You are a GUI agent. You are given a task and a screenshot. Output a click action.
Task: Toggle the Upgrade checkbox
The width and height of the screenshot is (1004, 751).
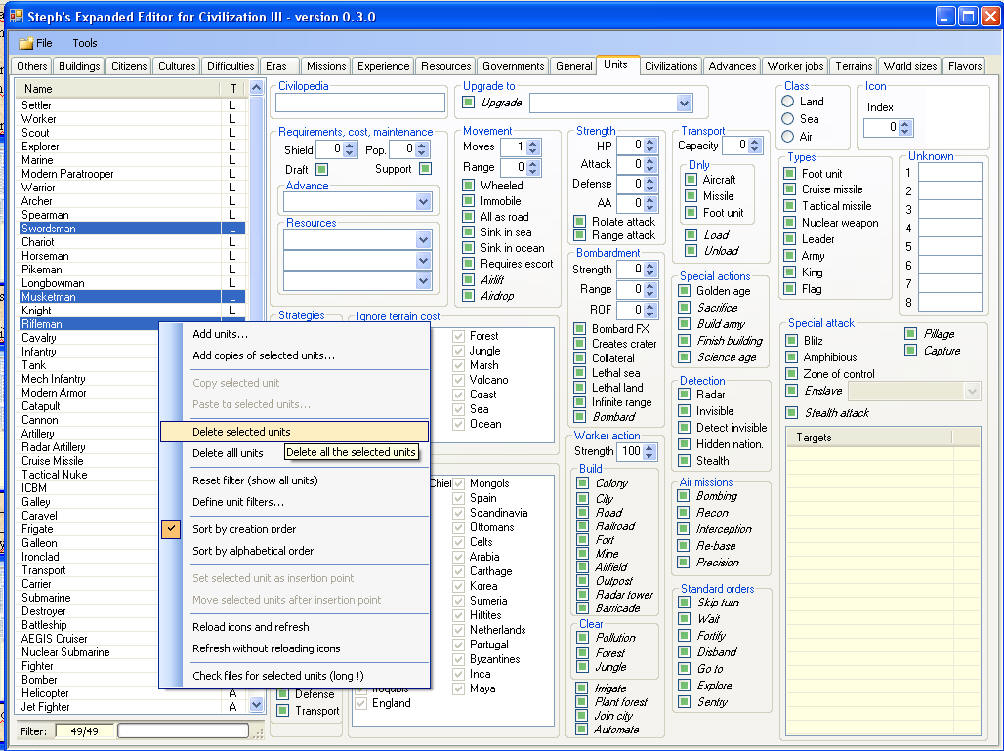tap(468, 102)
